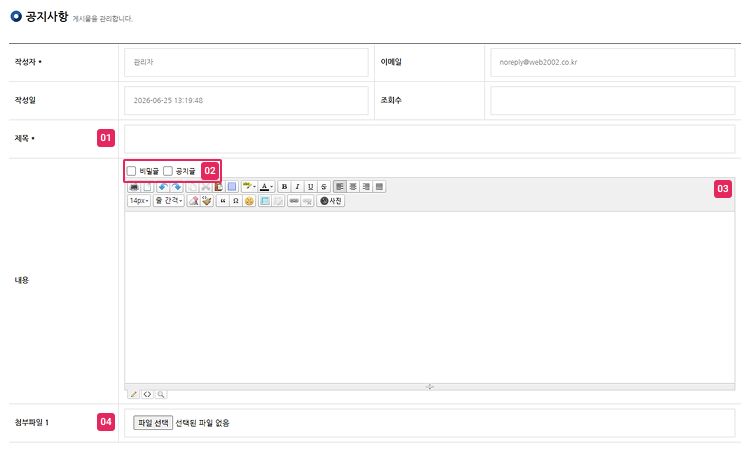750x452 pixels.
Task: Click the cut scissors icon
Action: 206,187
